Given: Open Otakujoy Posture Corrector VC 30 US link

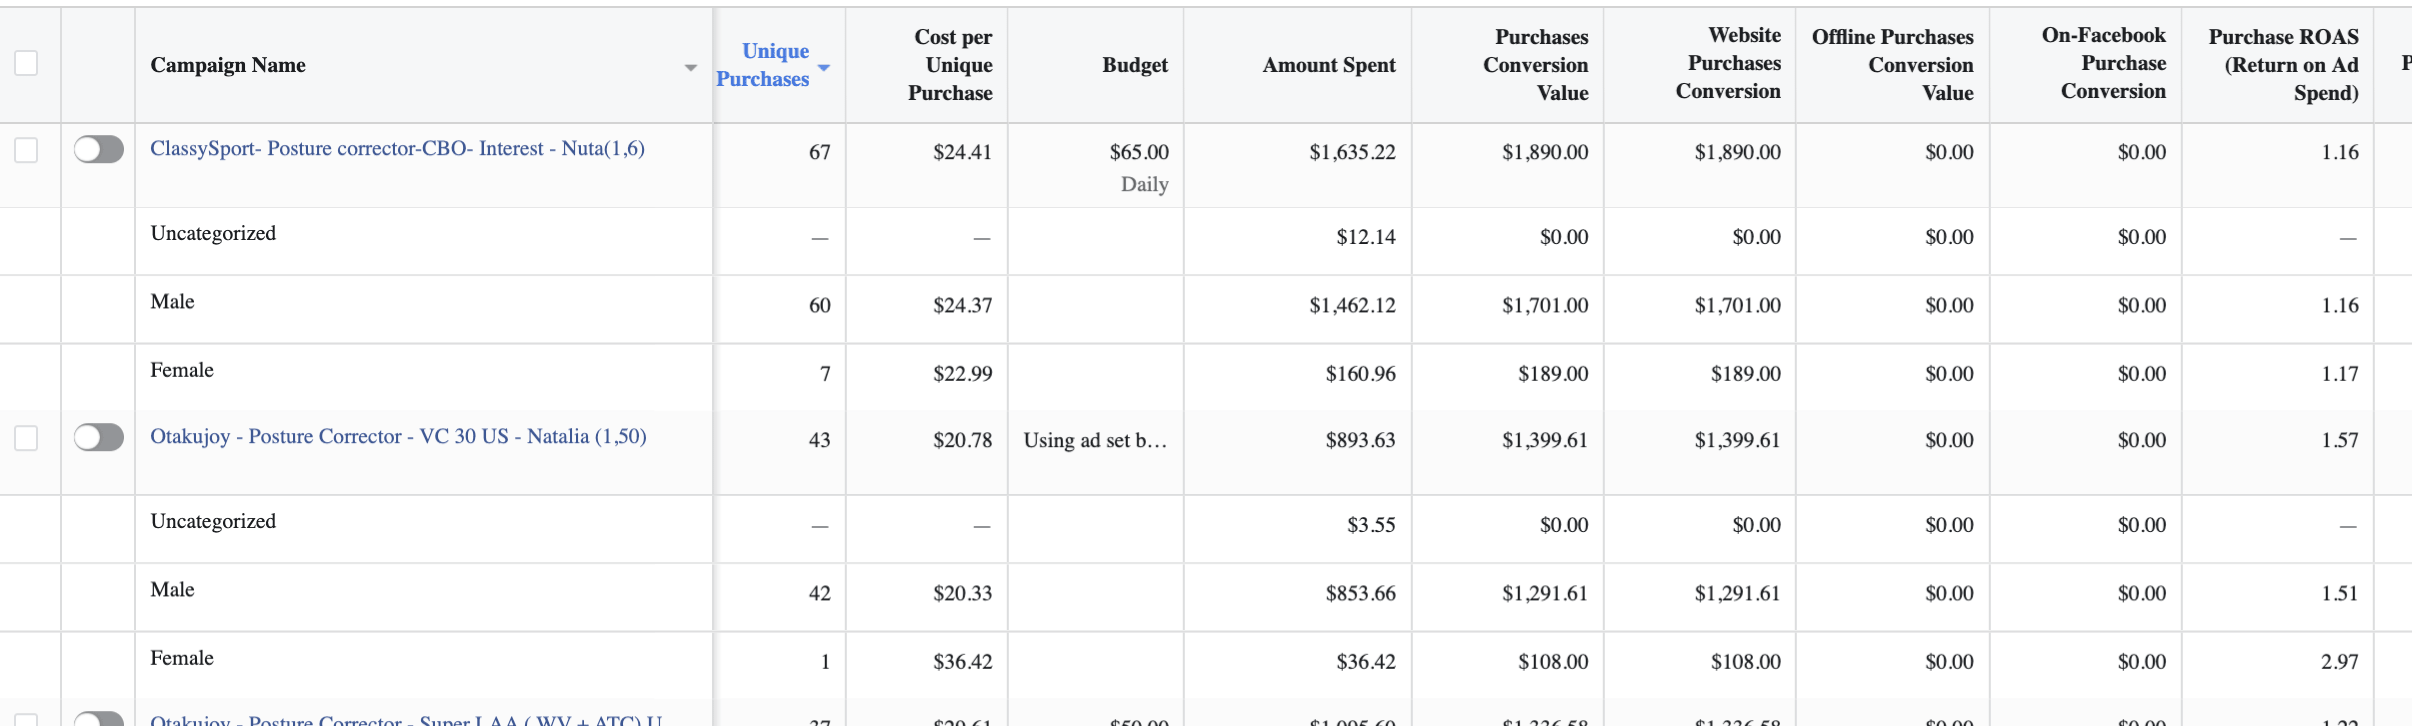Looking at the screenshot, I should (x=398, y=437).
